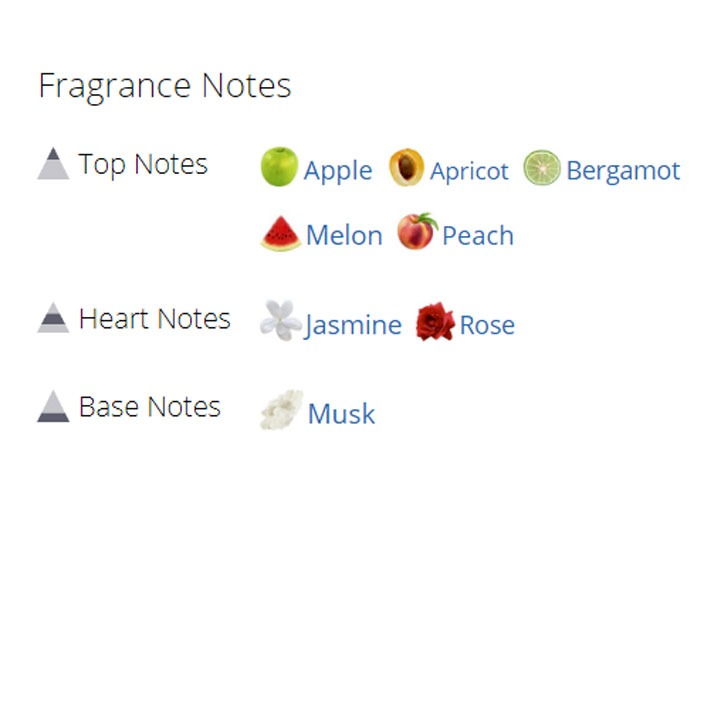This screenshot has width=720, height=720.
Task: Click the Base Notes pyramid icon
Action: point(53,406)
